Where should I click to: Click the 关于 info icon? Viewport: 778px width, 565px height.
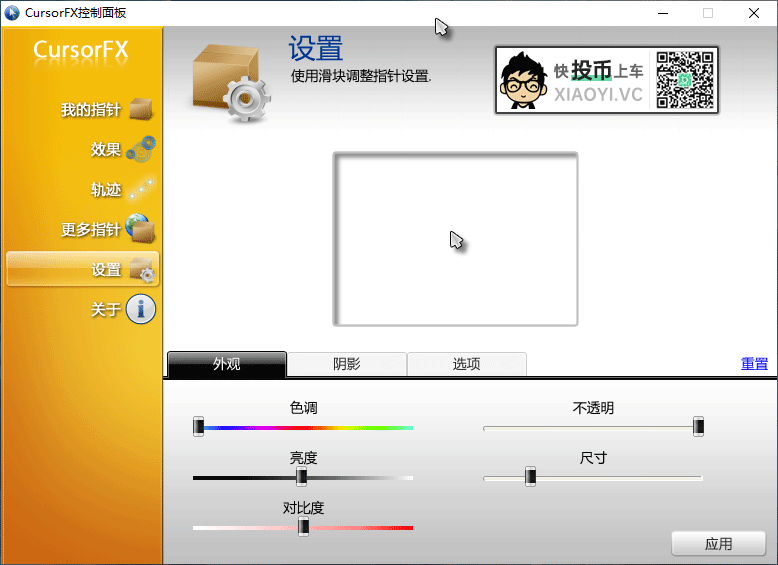click(x=141, y=309)
